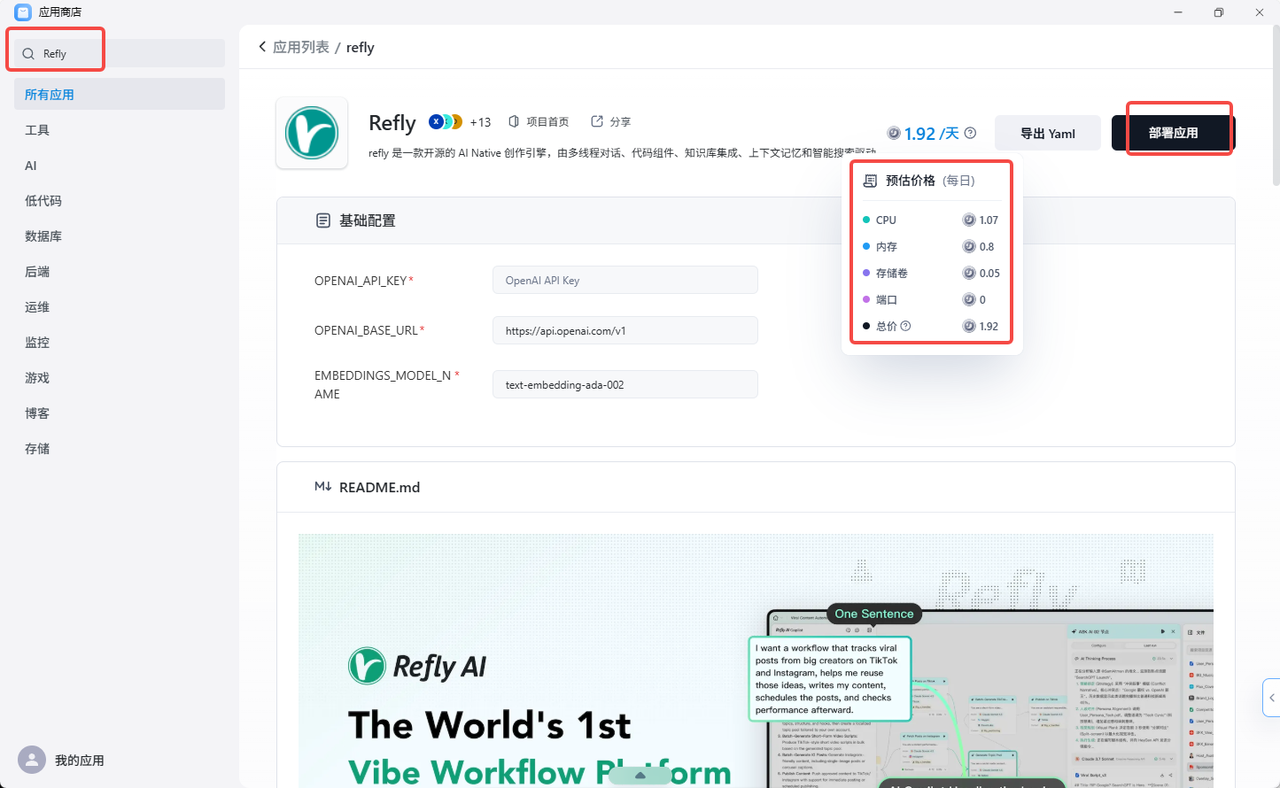Click the 端口 price row 0
This screenshot has height=788, width=1280.
point(930,299)
